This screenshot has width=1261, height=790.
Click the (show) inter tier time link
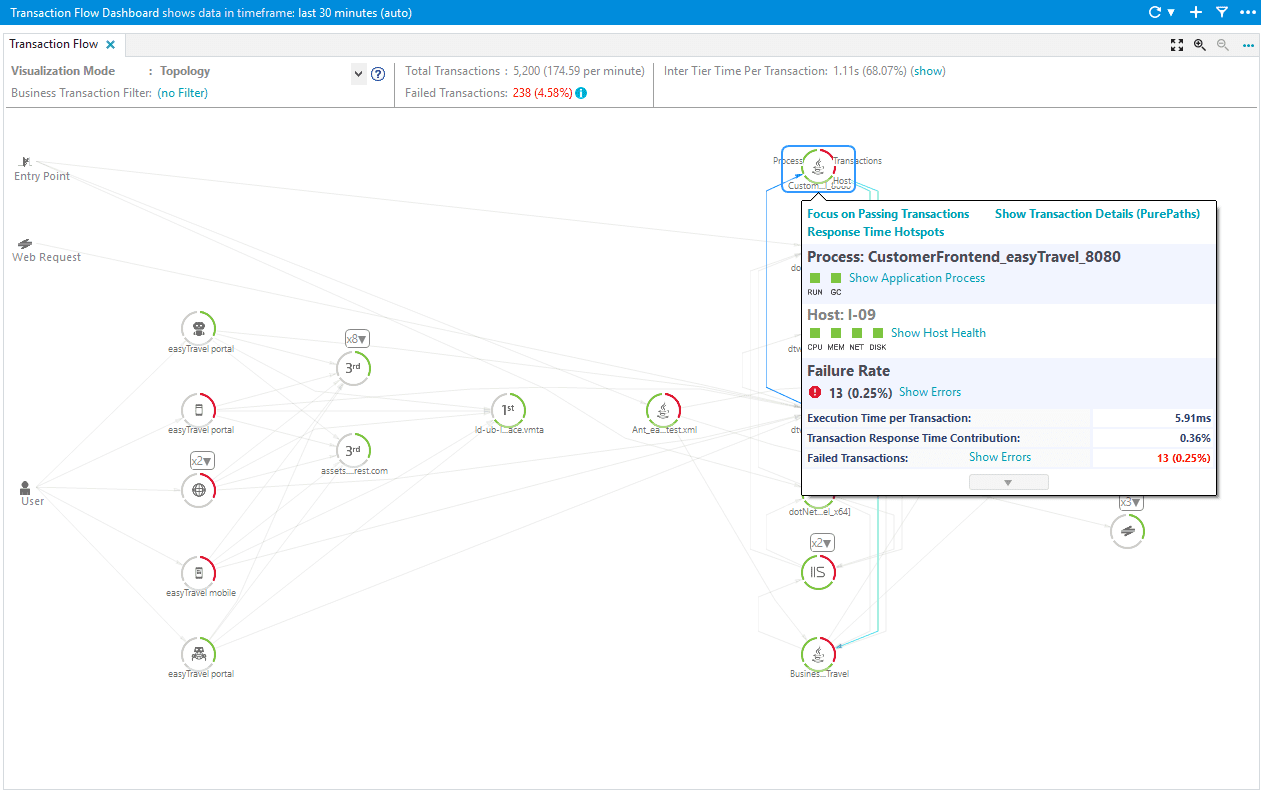click(x=928, y=71)
